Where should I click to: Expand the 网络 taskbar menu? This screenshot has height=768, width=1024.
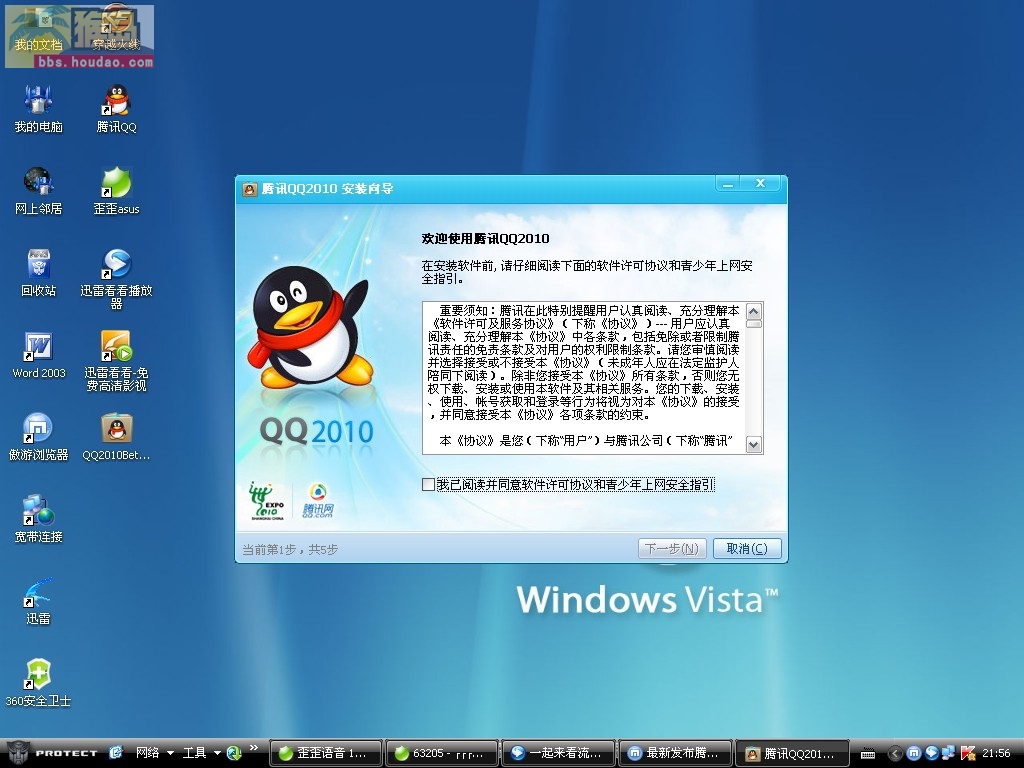pyautogui.click(x=155, y=753)
